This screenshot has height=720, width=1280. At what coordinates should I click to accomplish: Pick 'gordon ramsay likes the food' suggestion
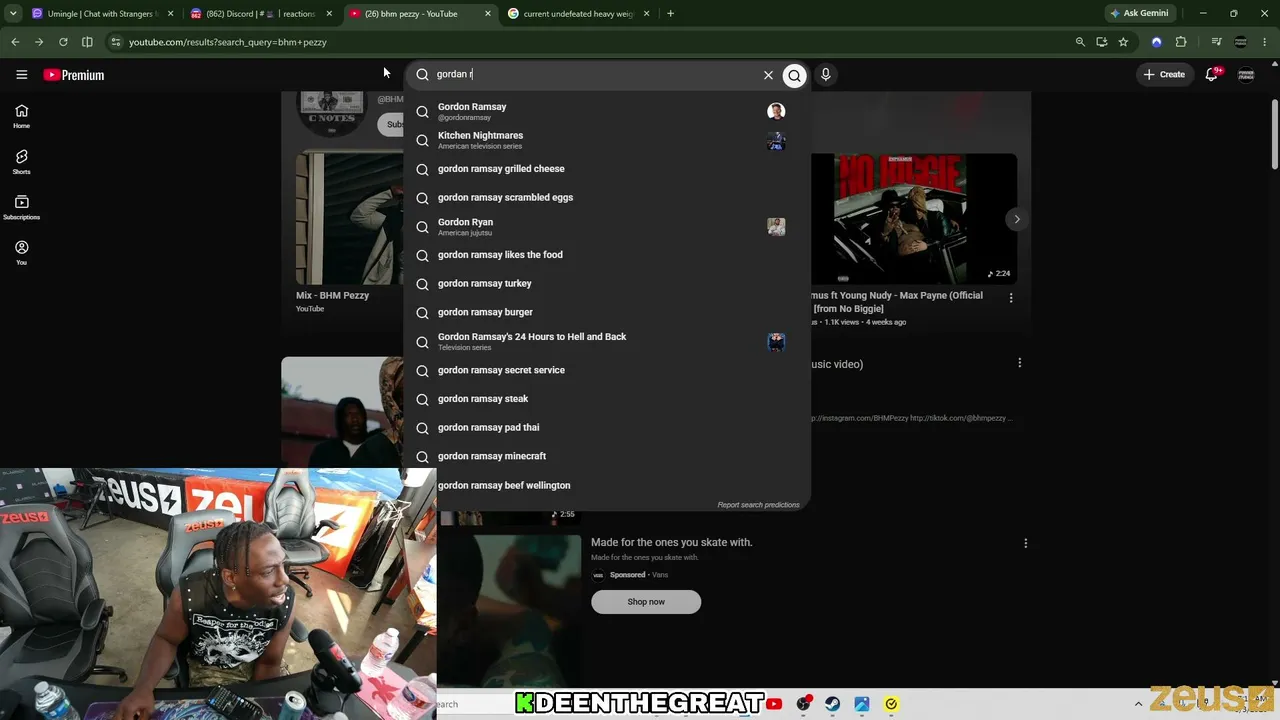point(607,255)
